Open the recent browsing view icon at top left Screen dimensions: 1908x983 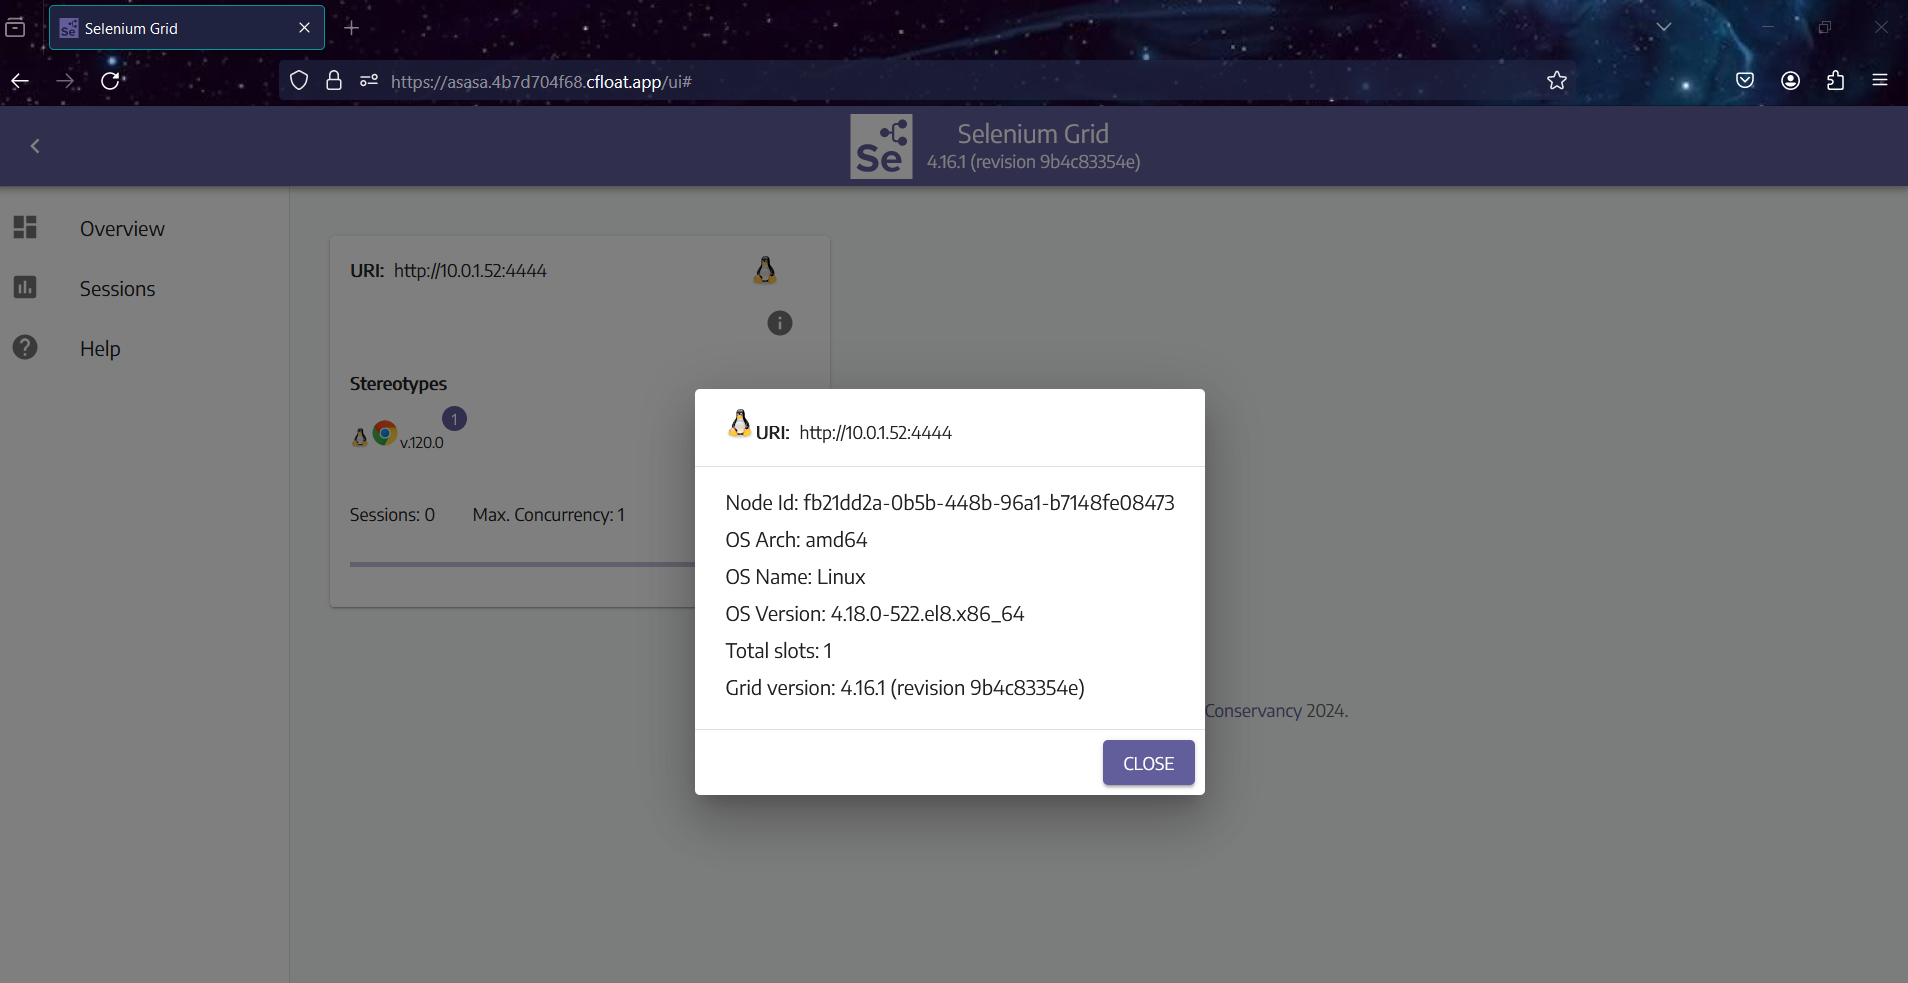tap(15, 28)
